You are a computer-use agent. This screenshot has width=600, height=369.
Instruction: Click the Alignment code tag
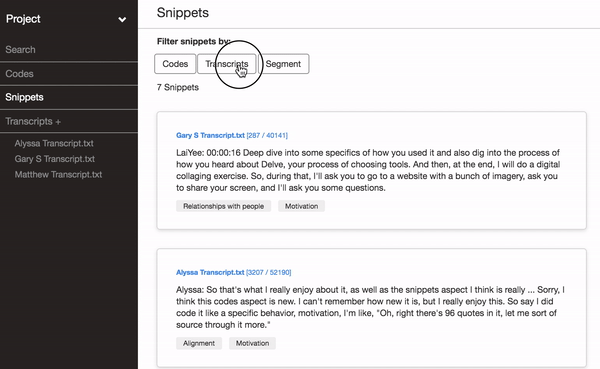click(x=199, y=343)
